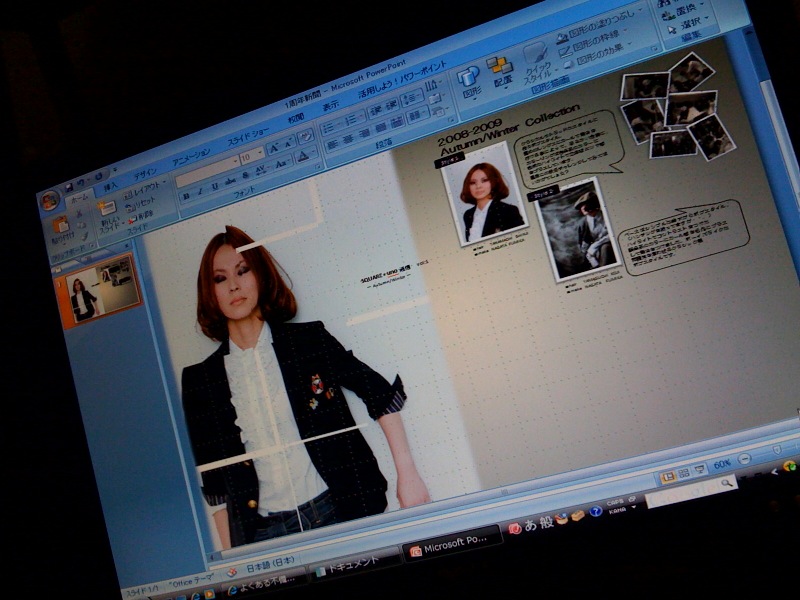Open the Change Case (Aa) dropdown
800x600 pixels.
[x=281, y=164]
